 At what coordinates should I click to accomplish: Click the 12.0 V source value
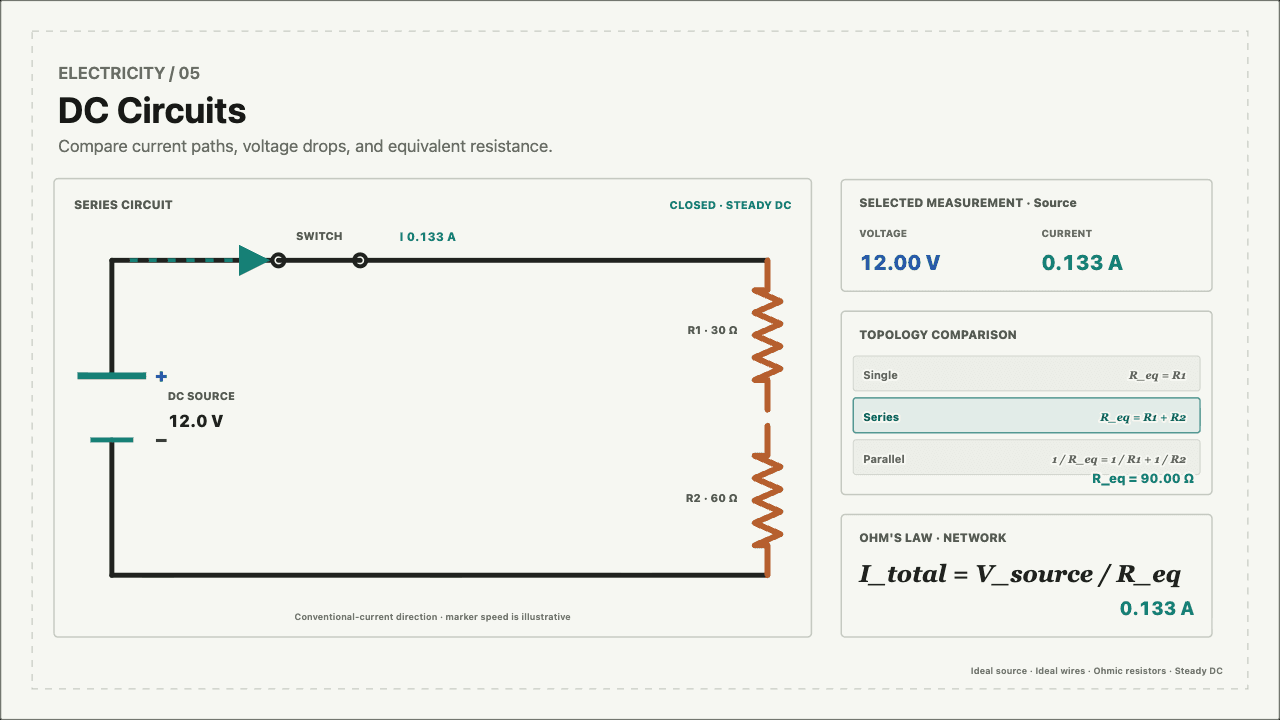click(x=196, y=421)
